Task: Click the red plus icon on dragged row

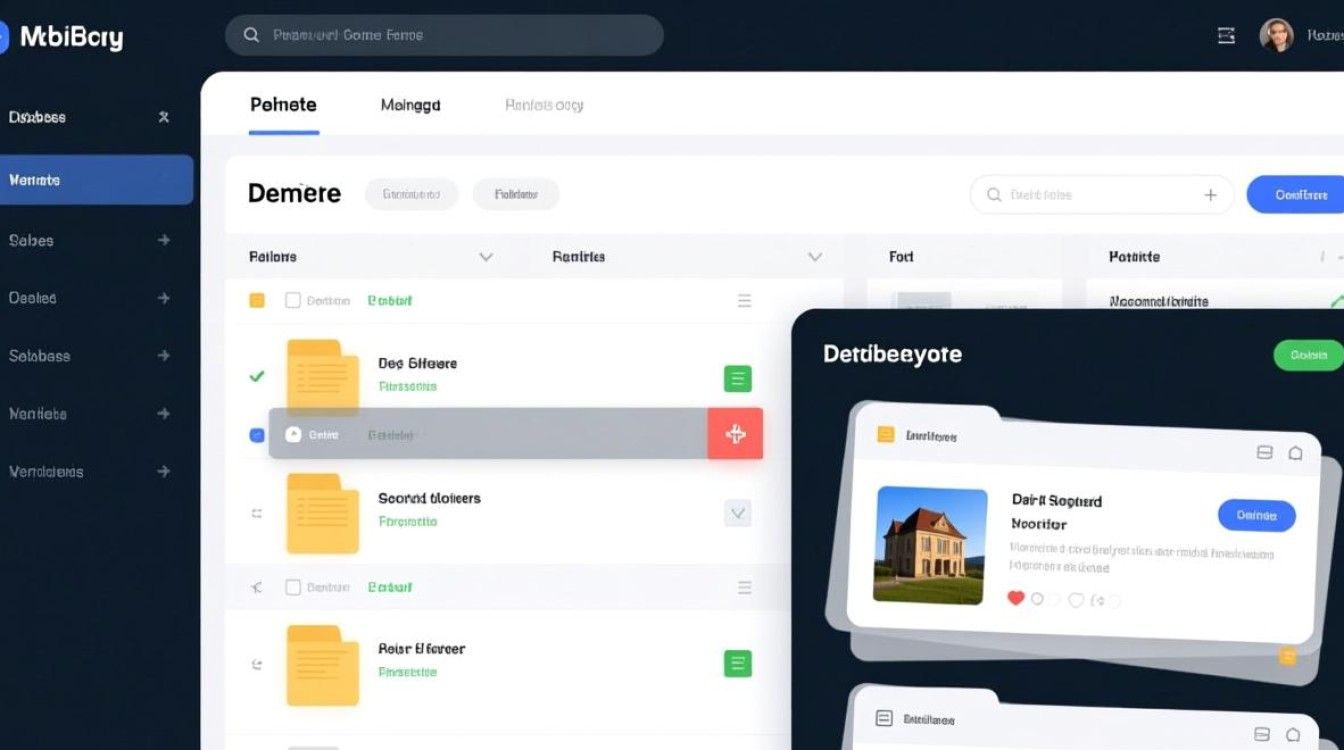Action: [735, 434]
